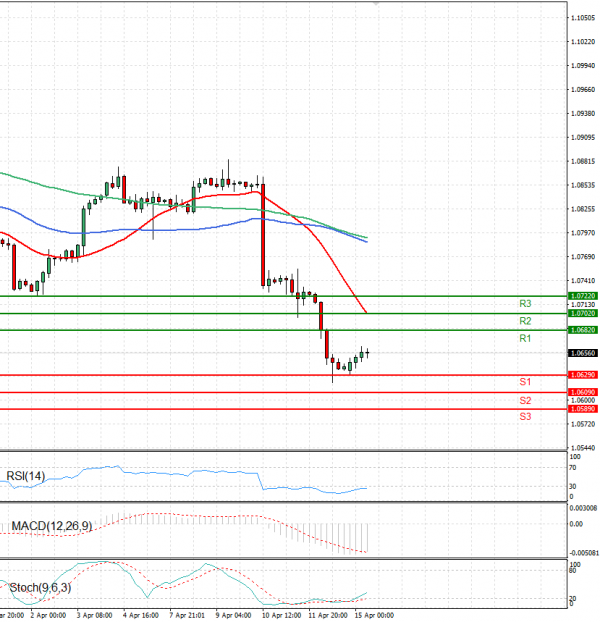The width and height of the screenshot is (600, 622).
Task: Click the R1 resistance label
Action: (x=524, y=339)
